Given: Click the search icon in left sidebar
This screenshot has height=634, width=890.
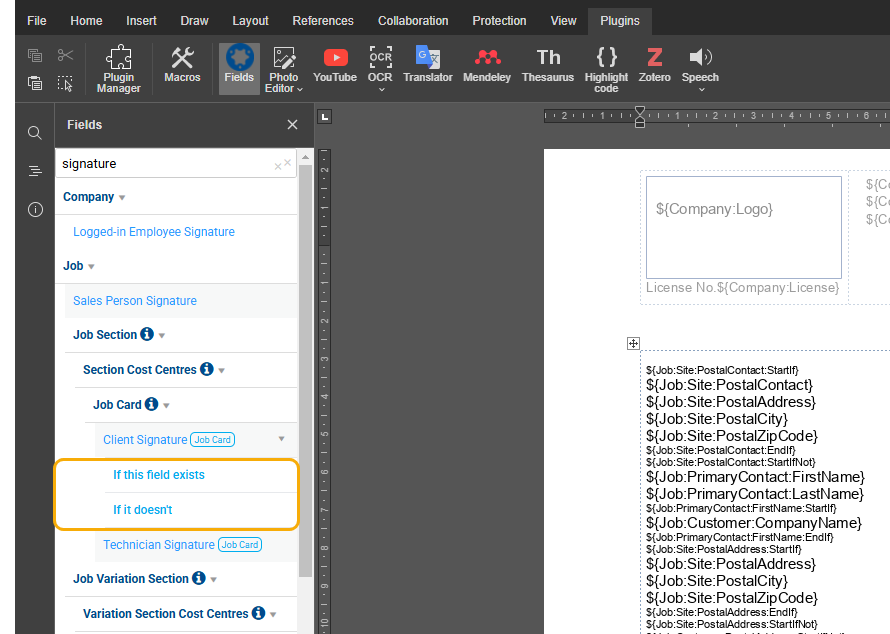Looking at the screenshot, I should pos(35,133).
